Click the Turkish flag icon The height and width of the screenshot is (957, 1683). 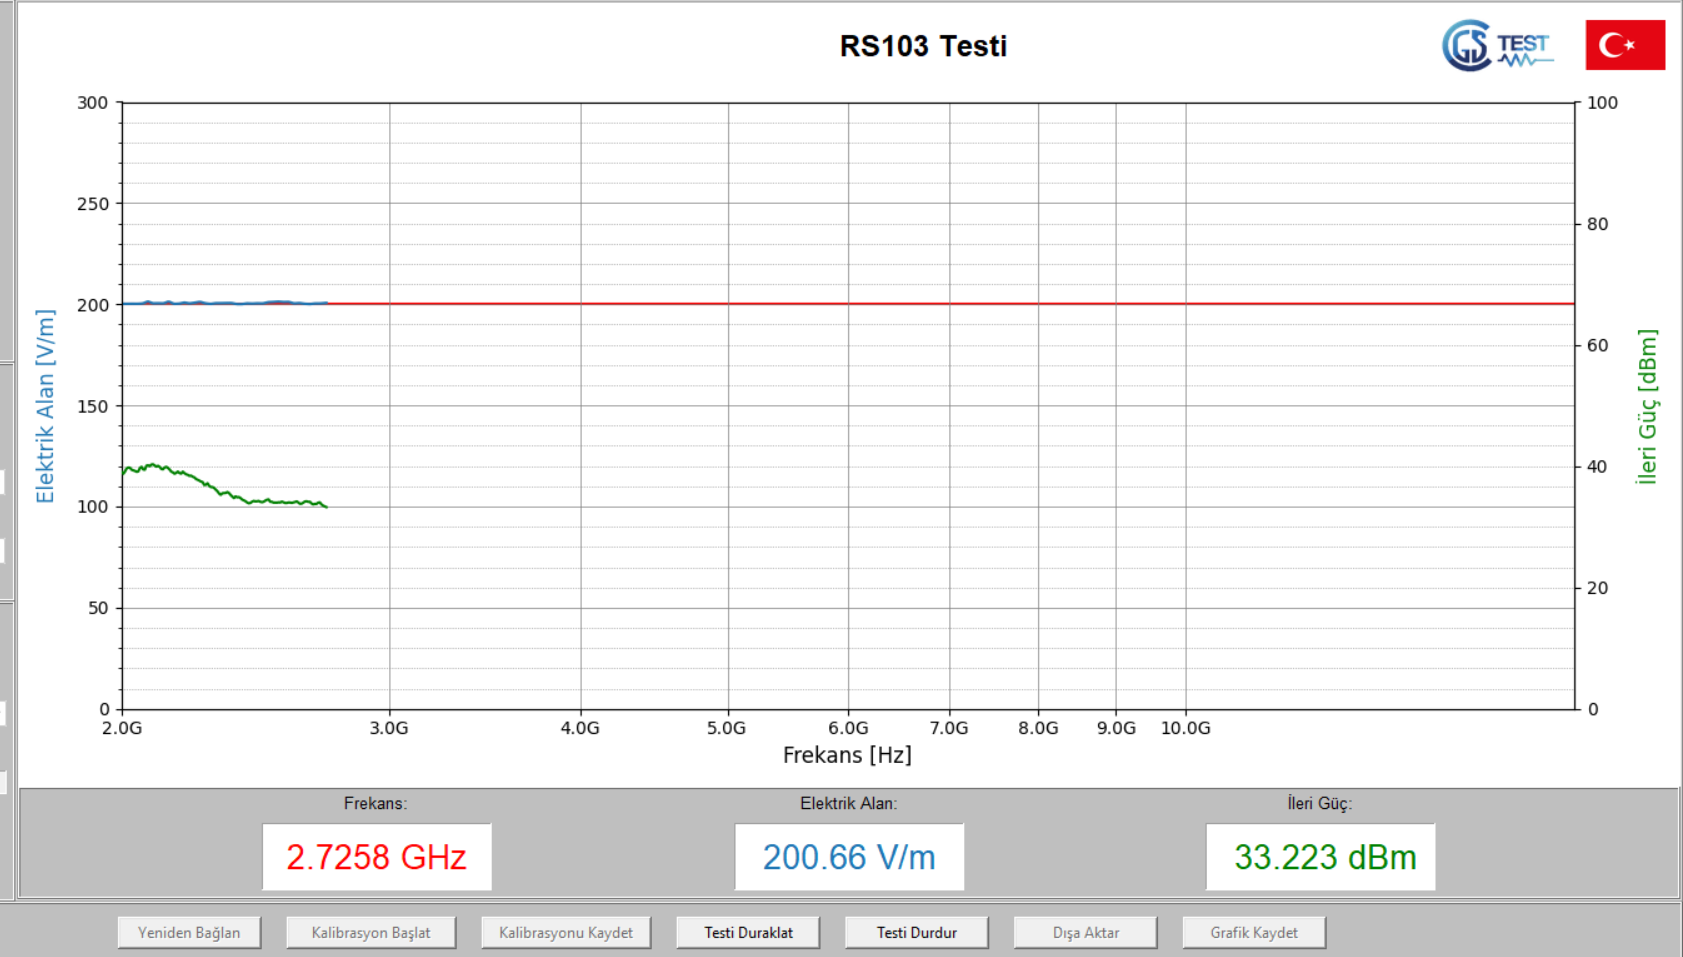click(1624, 45)
